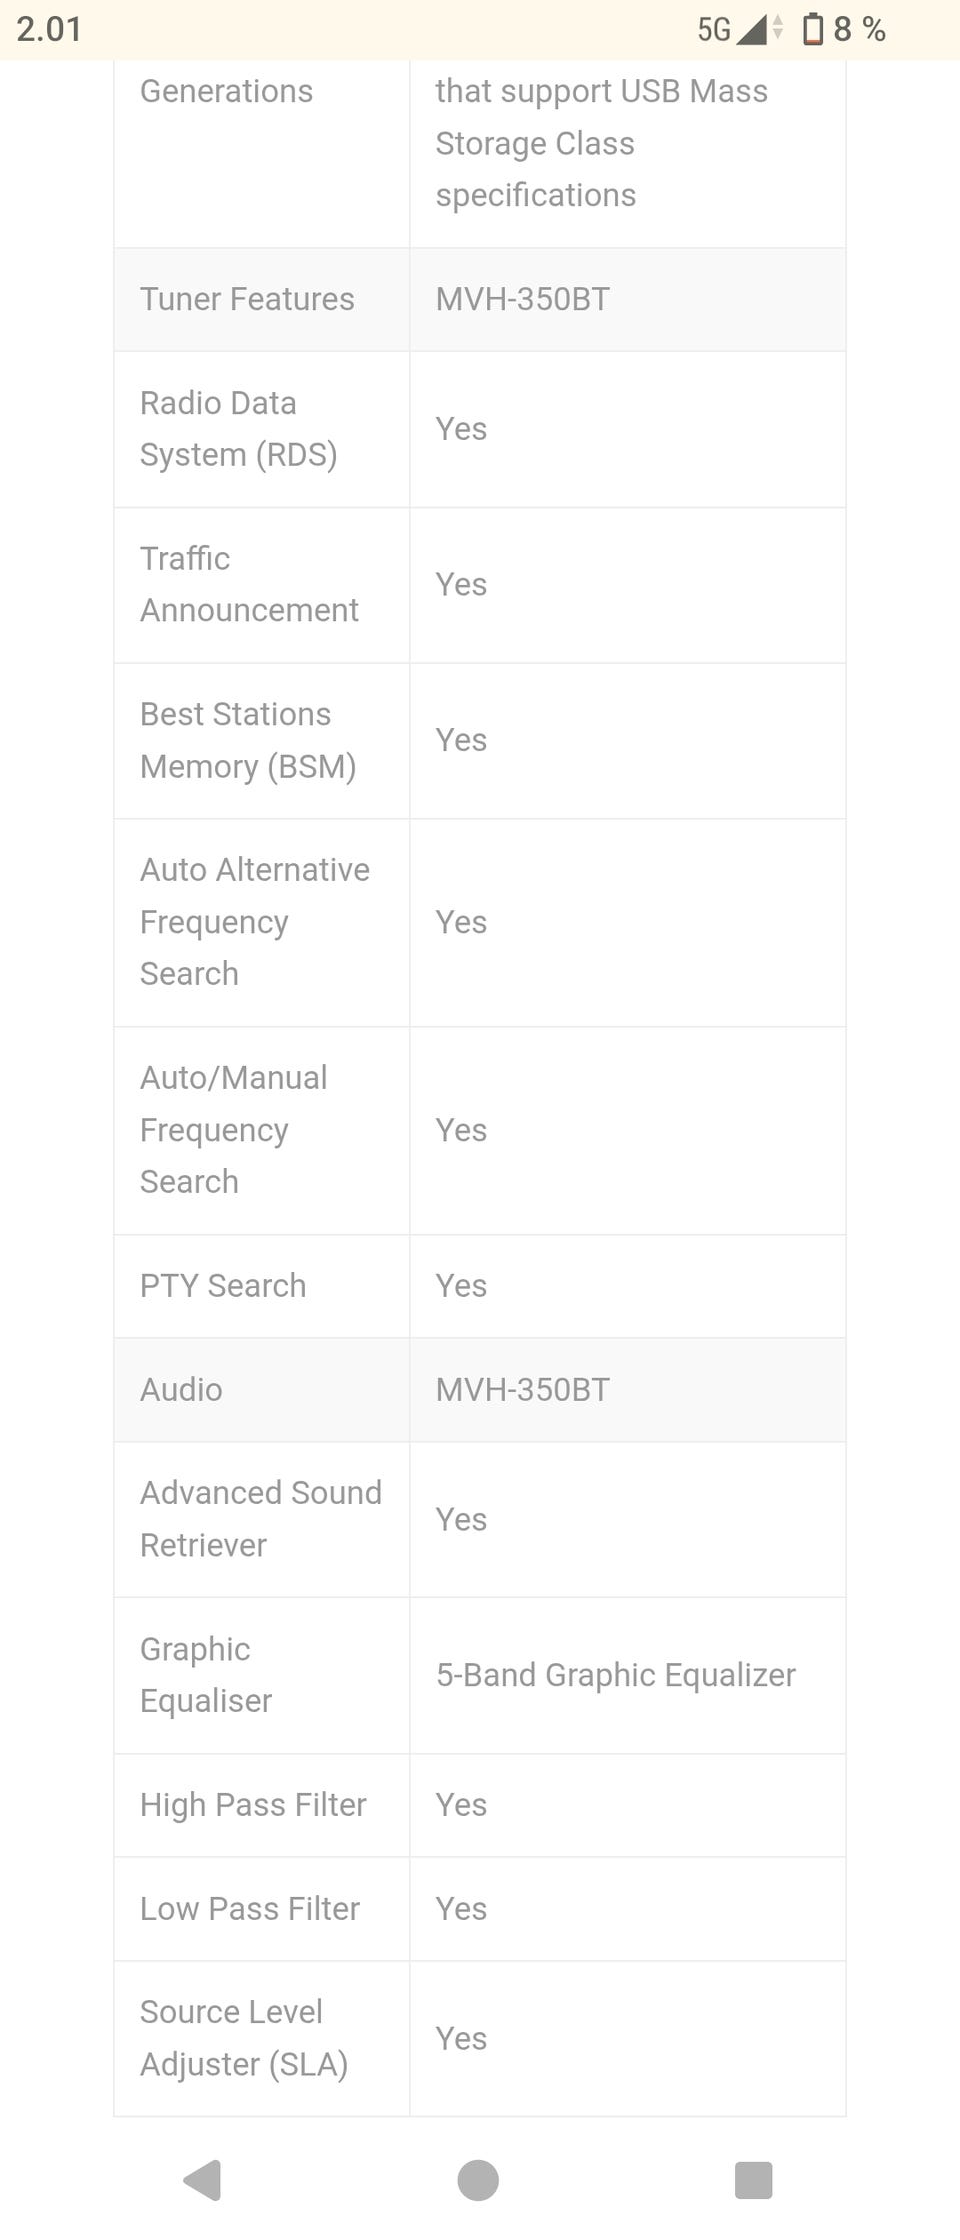Select the Low Pass Filter label
960x2240 pixels.
pos(250,1908)
